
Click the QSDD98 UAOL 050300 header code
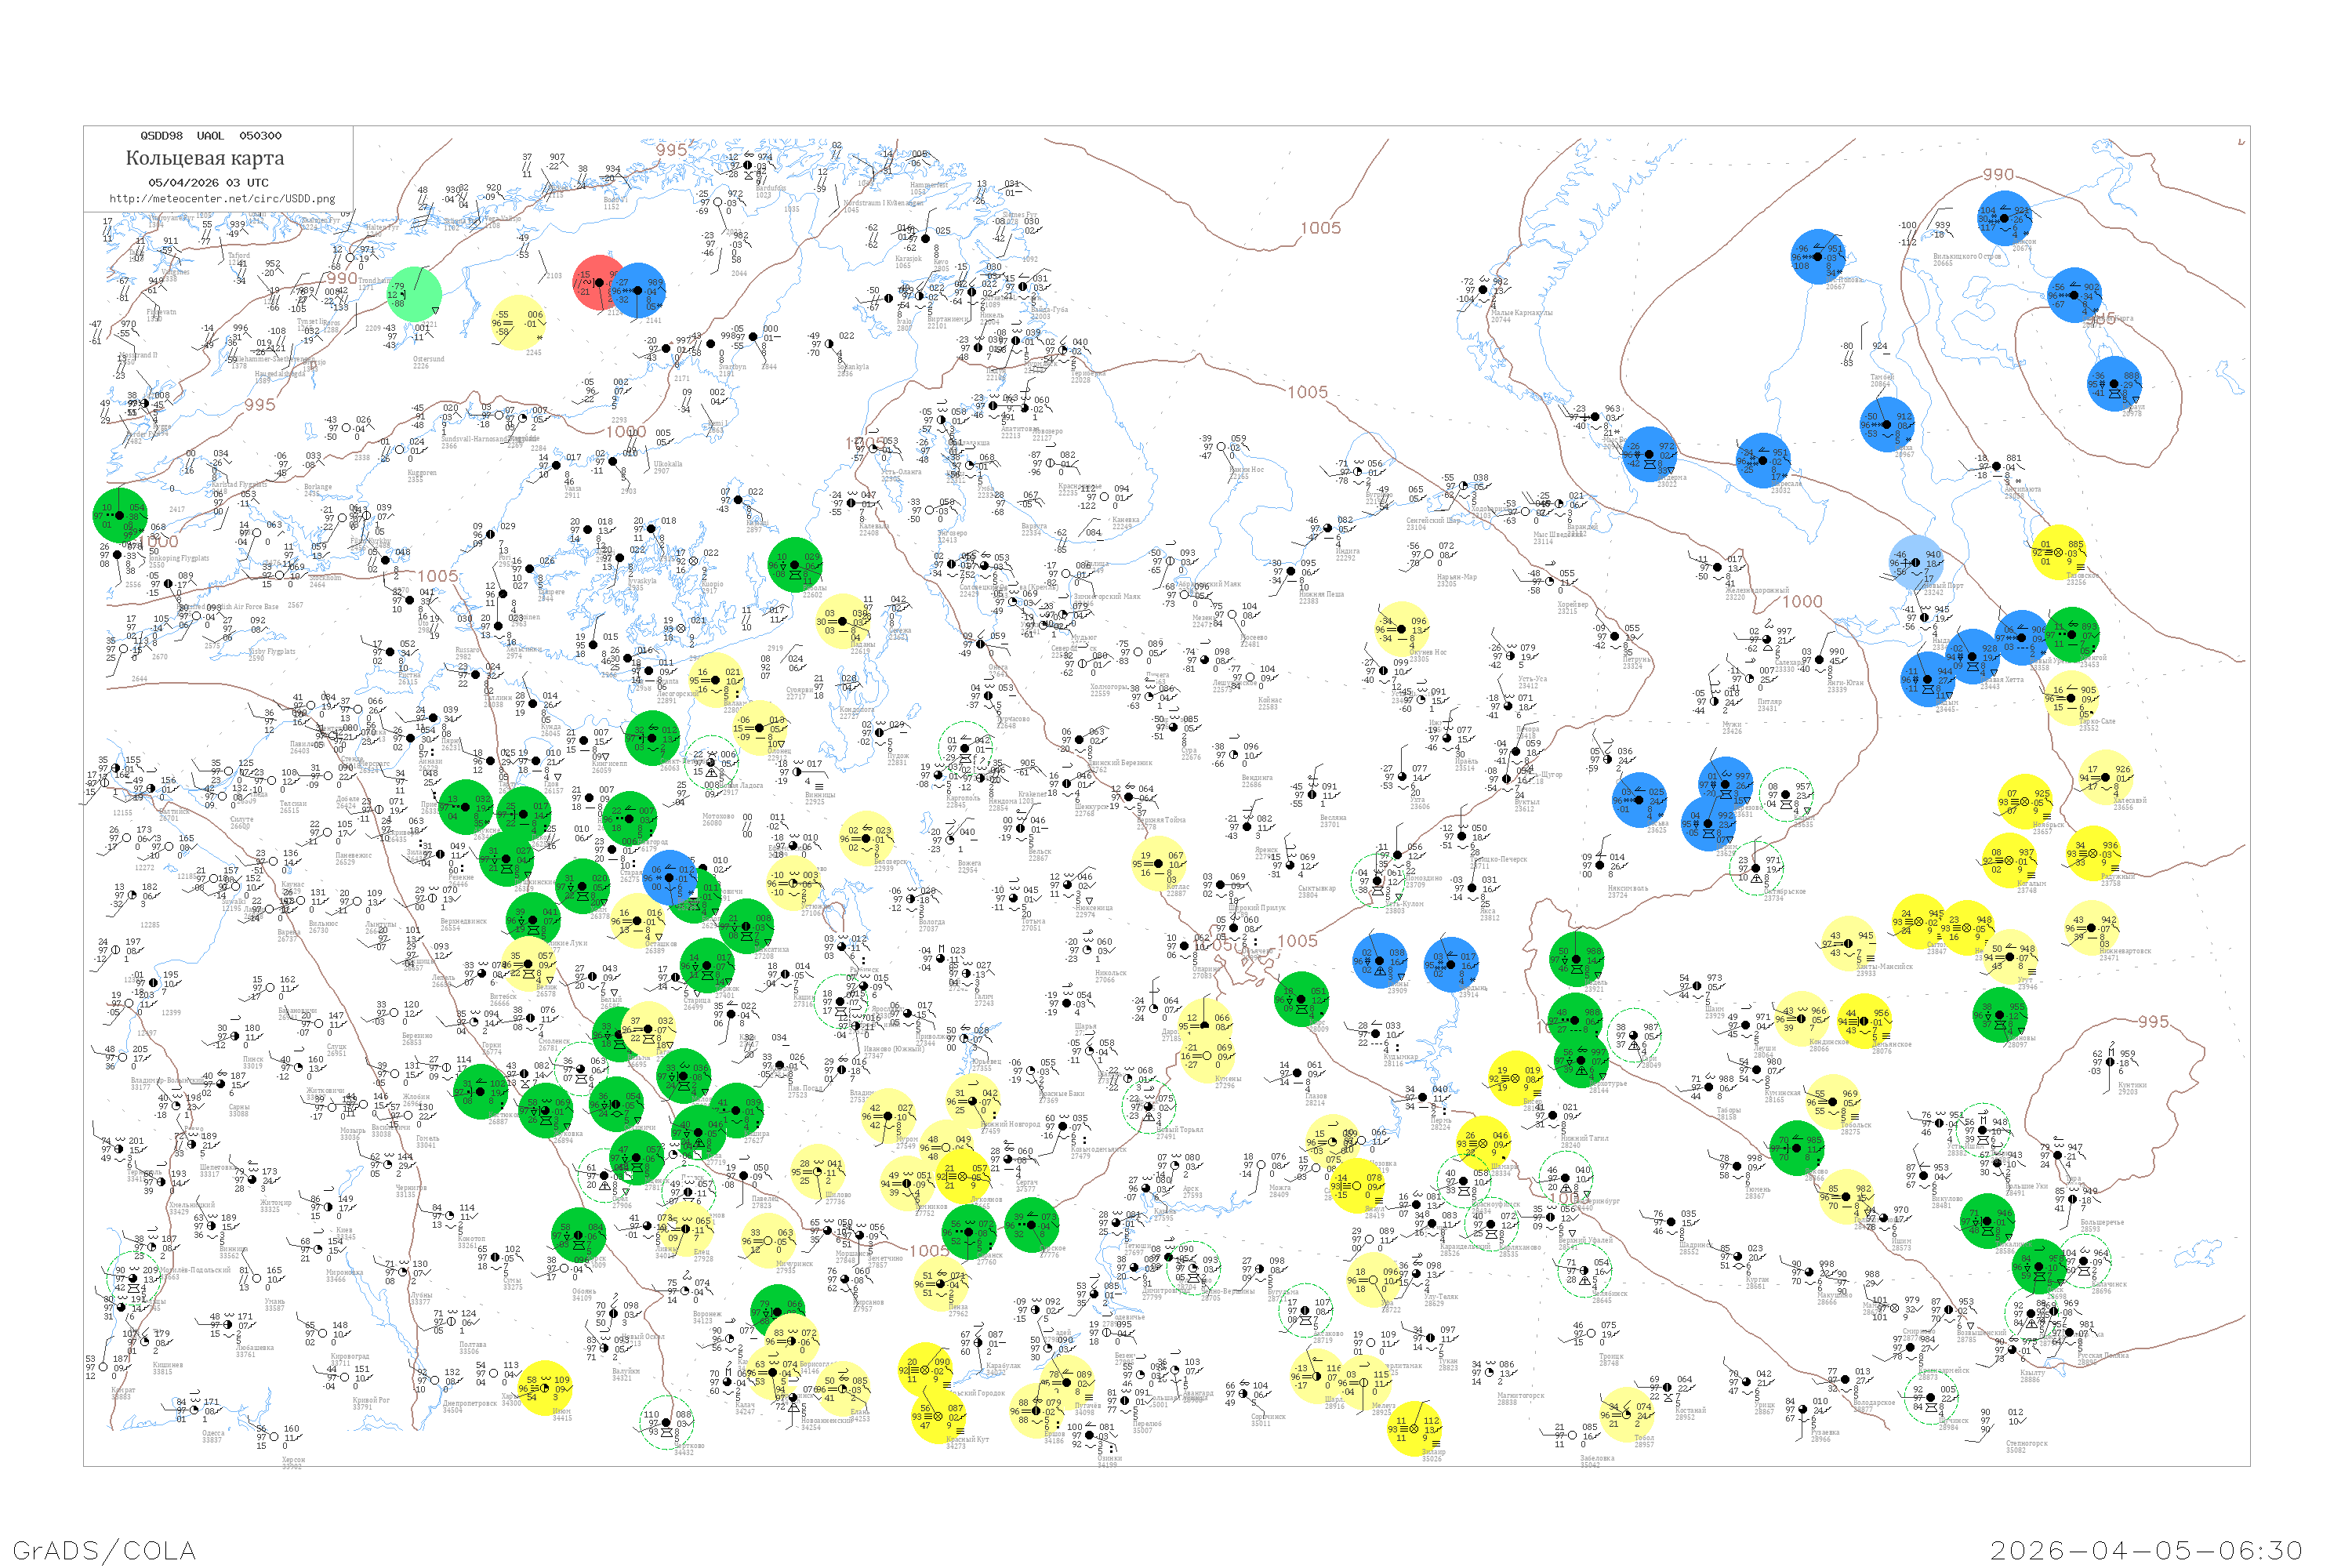click(210, 136)
